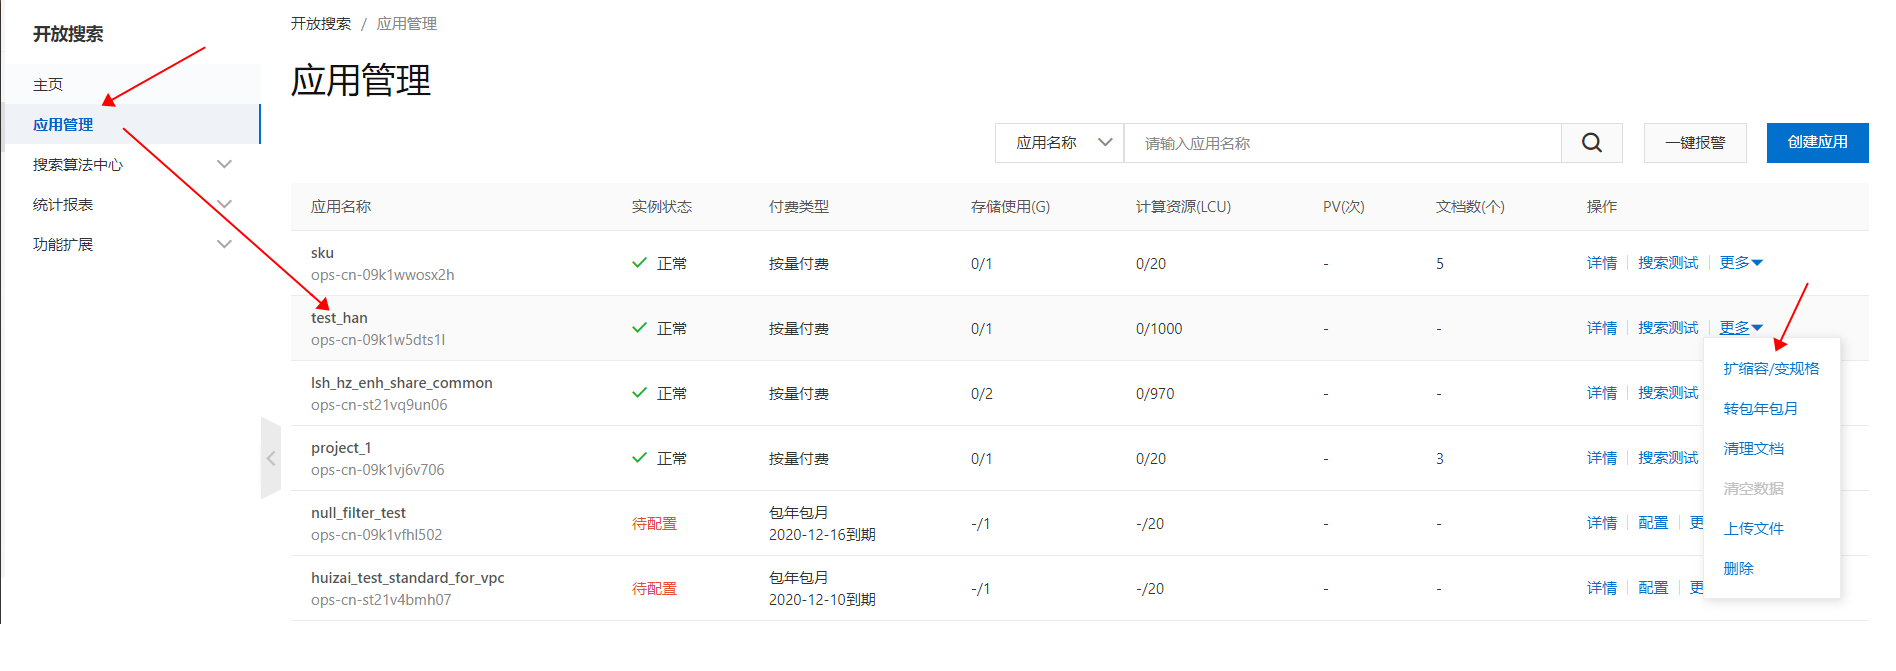Screen dimensions: 1896x671
Task: Open 详情 for huizai_test_standard_for_vpc
Action: pos(1601,588)
